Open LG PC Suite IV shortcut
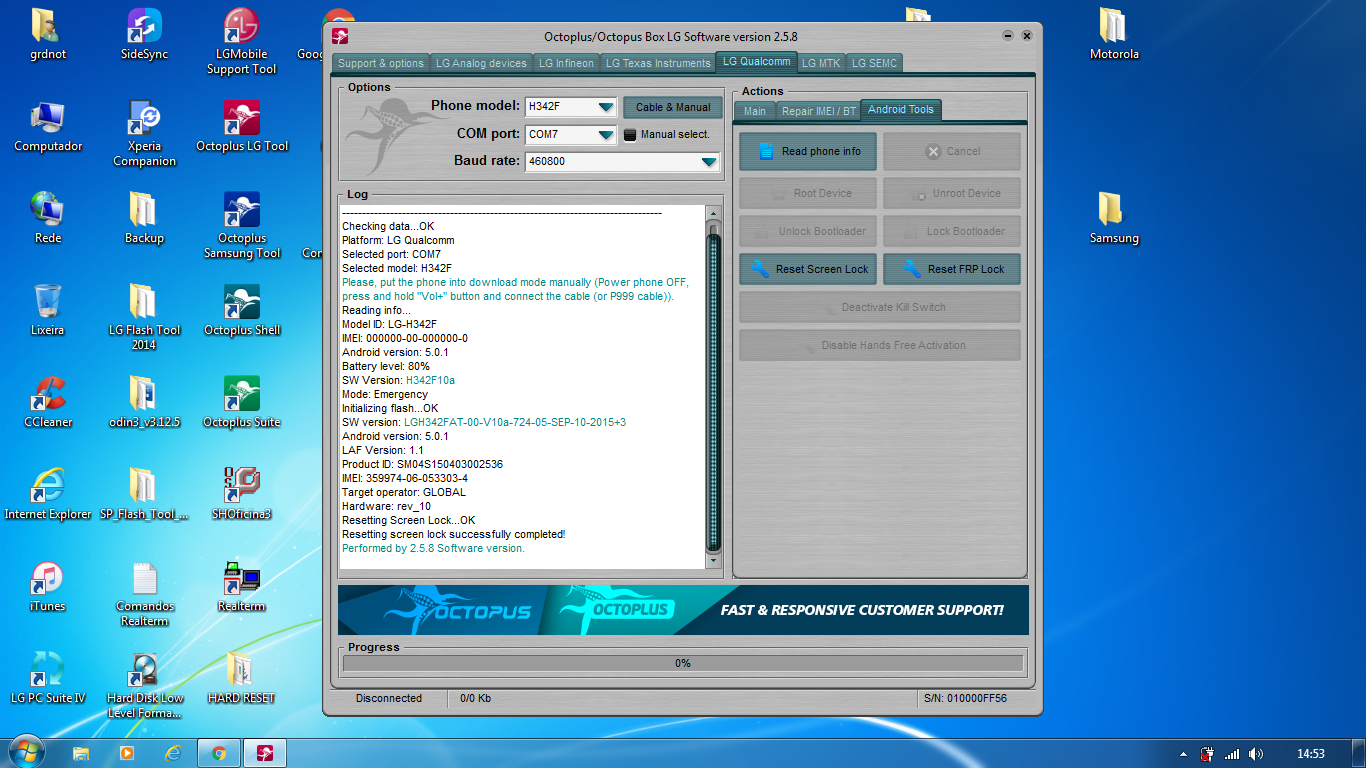The width and height of the screenshot is (1366, 768). [48, 678]
